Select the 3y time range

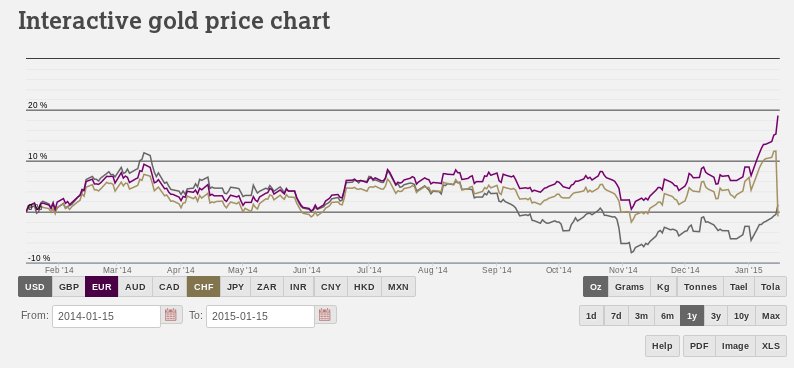716,316
